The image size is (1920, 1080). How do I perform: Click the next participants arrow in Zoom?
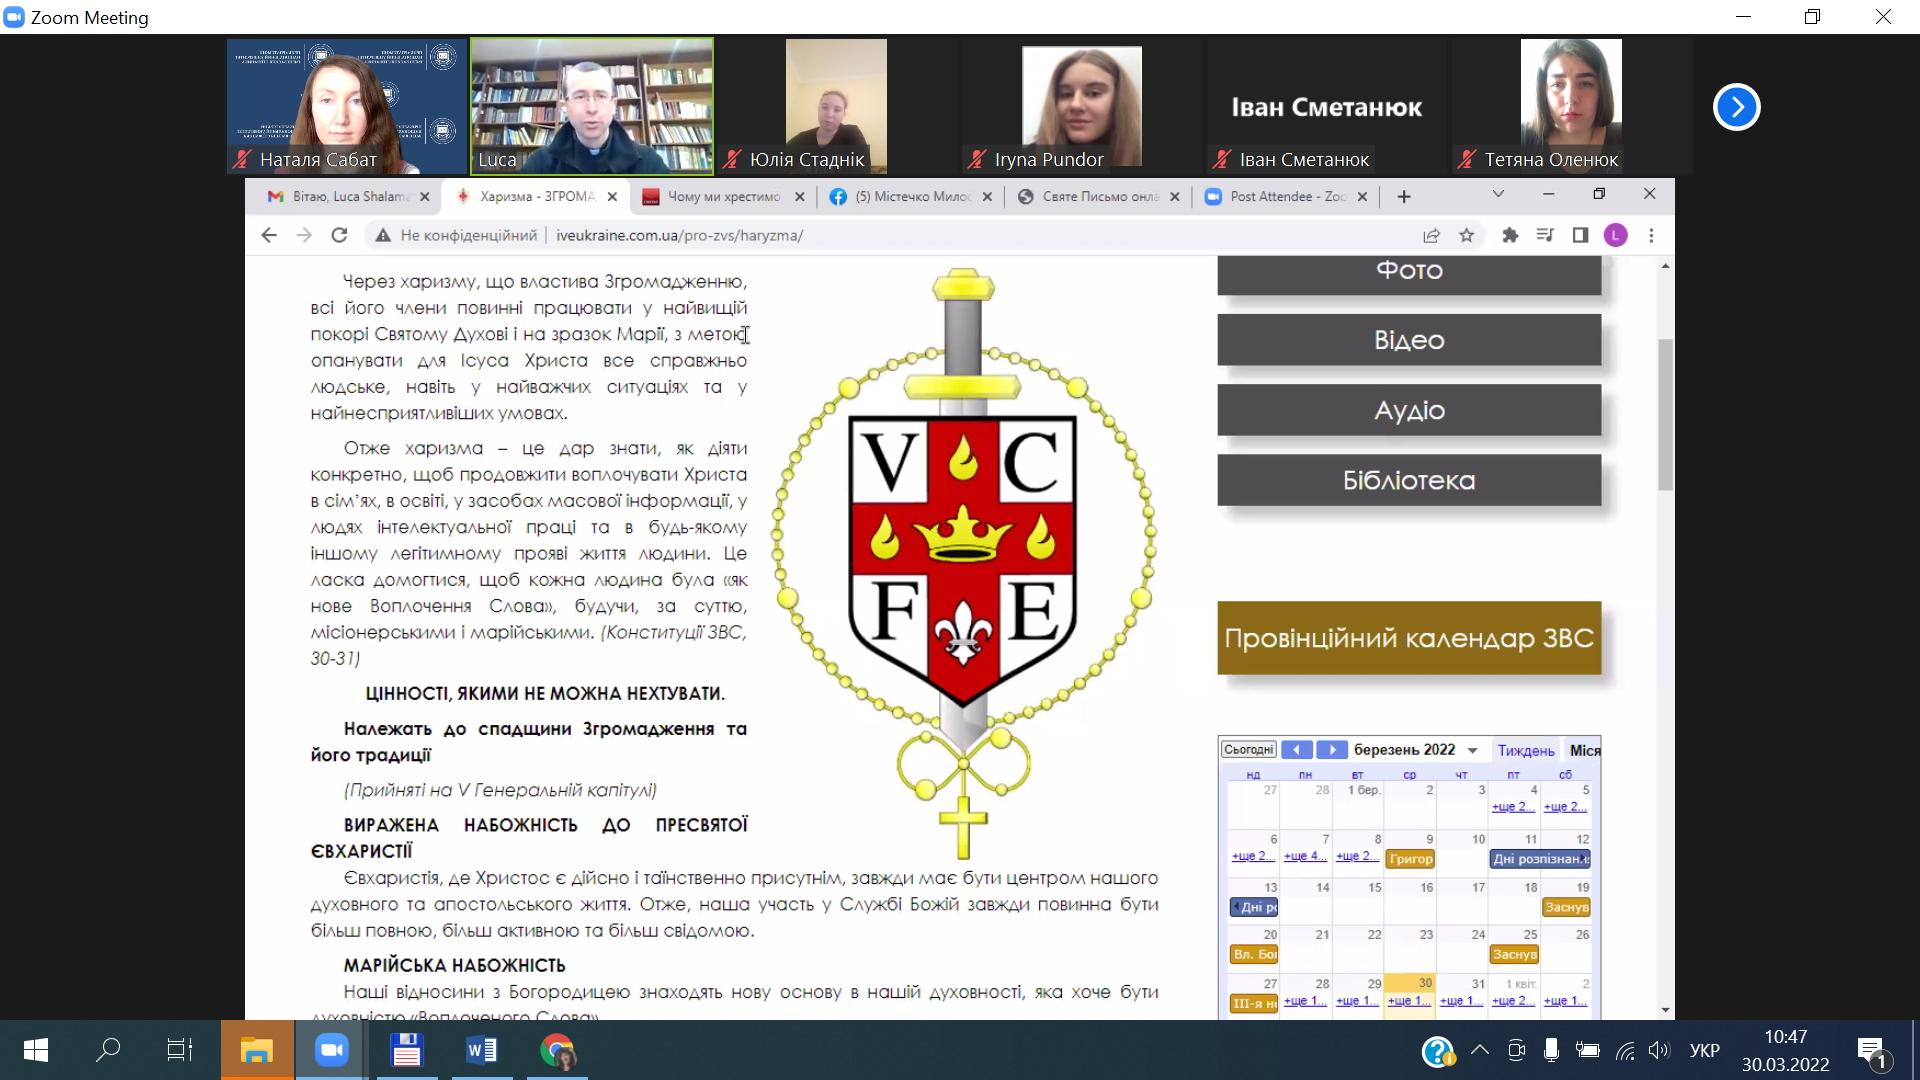coord(1736,107)
